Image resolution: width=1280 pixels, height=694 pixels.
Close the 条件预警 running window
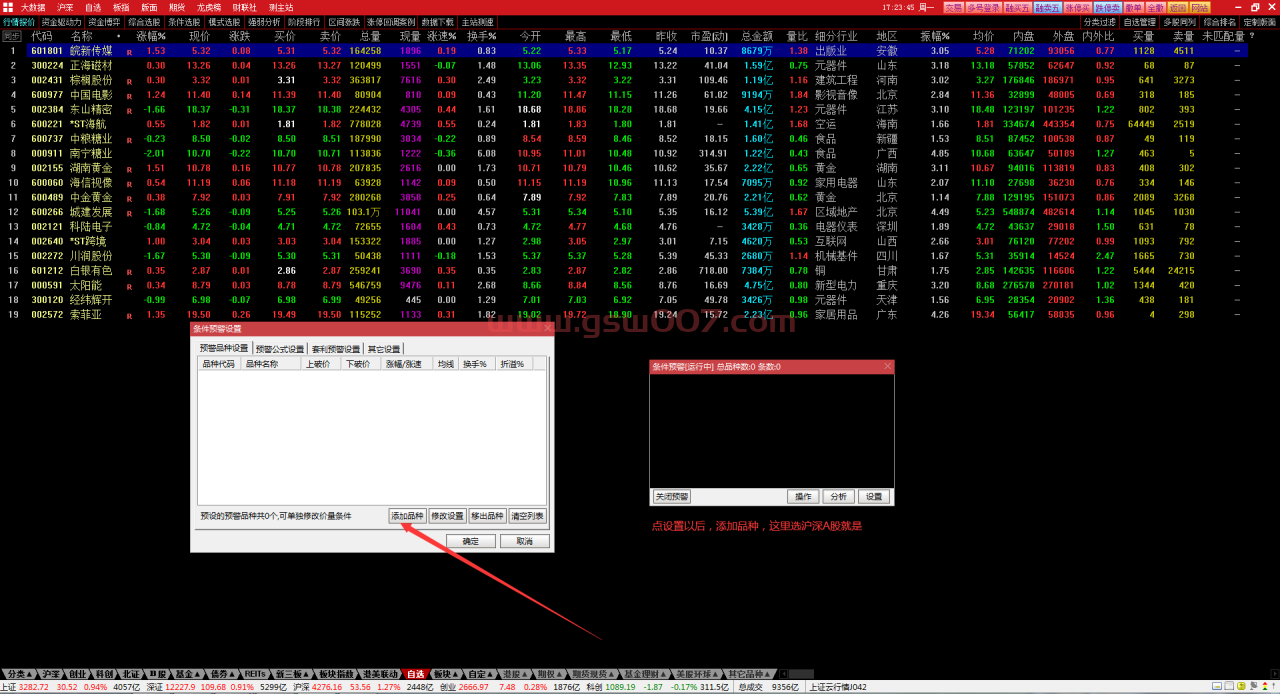[887, 367]
